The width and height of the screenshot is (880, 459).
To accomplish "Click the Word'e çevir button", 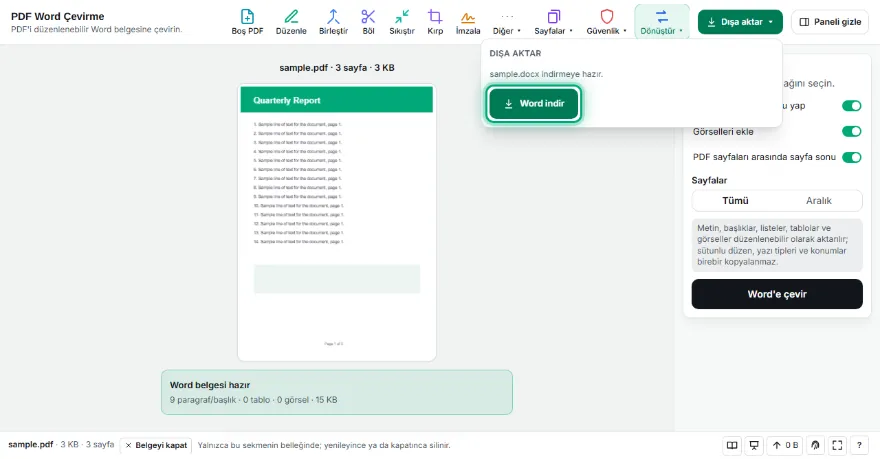I will (x=777, y=294).
